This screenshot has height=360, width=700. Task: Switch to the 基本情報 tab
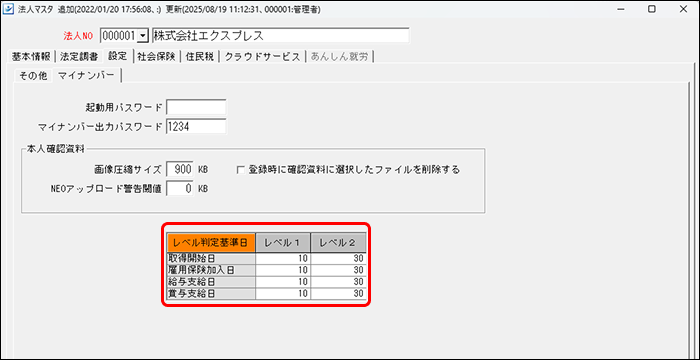(31, 57)
